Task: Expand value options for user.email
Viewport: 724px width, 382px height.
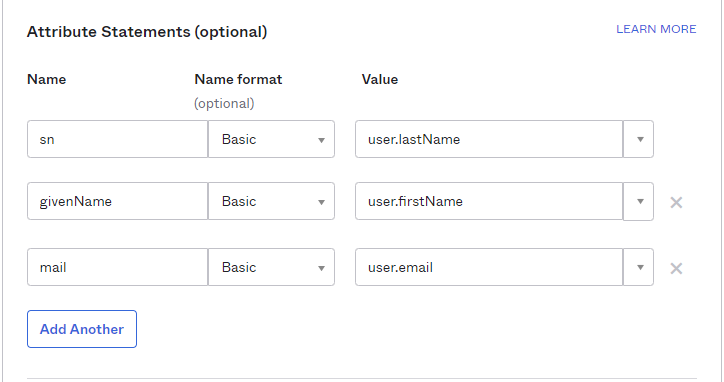Action: coord(639,267)
